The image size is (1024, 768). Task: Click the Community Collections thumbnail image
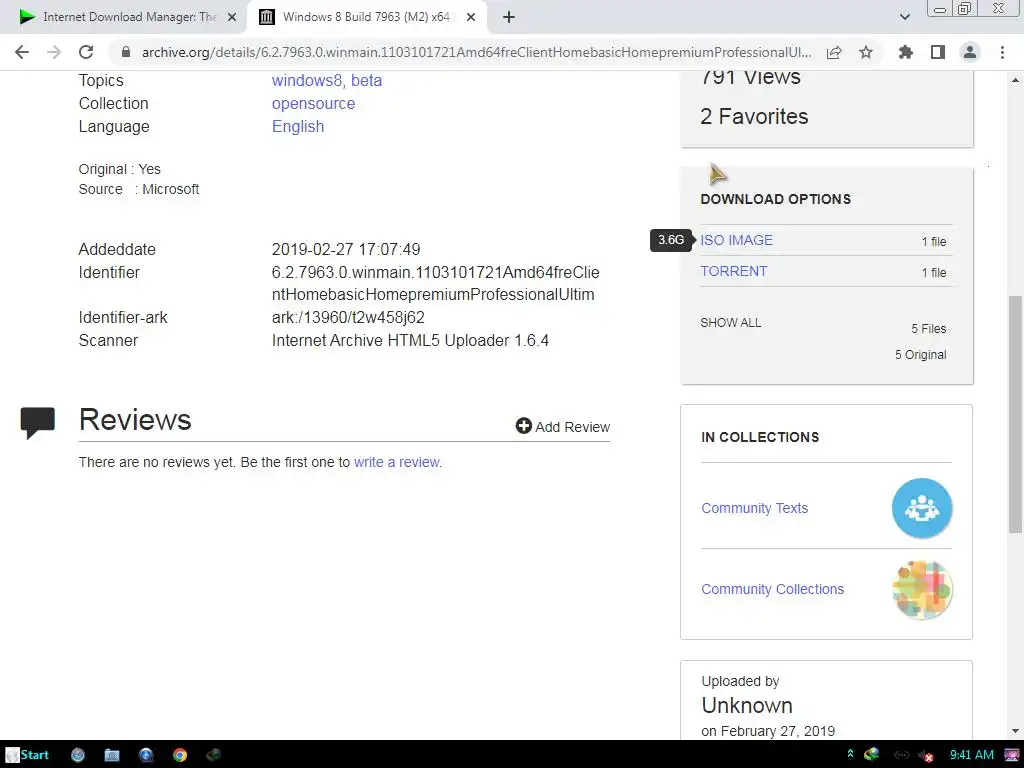click(921, 590)
